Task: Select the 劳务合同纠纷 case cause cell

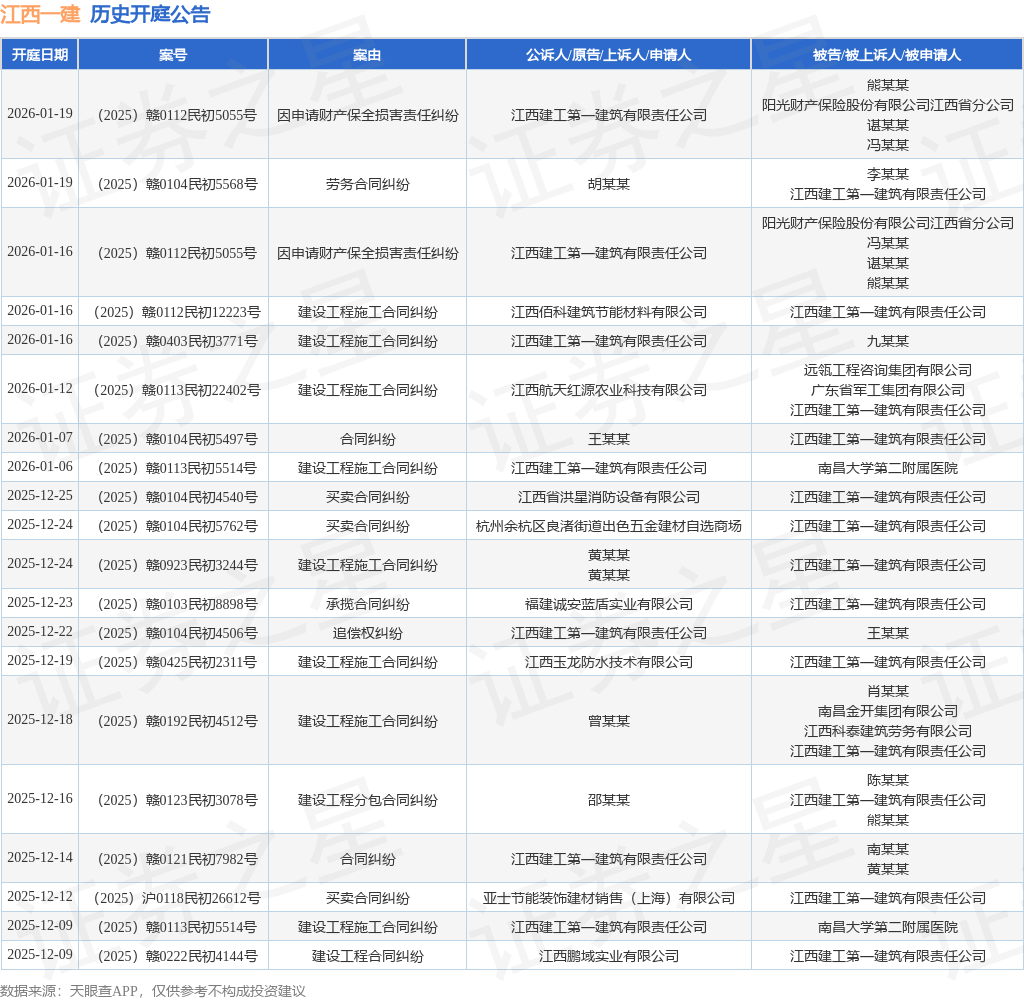Action: point(367,184)
